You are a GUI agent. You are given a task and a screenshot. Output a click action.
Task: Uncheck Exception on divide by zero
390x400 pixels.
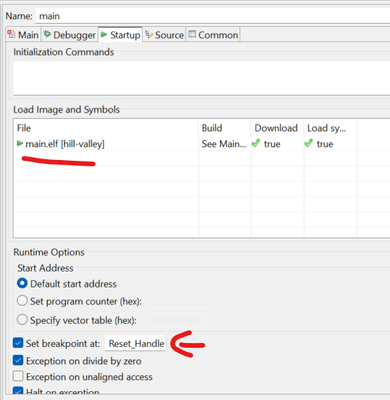tap(18, 361)
